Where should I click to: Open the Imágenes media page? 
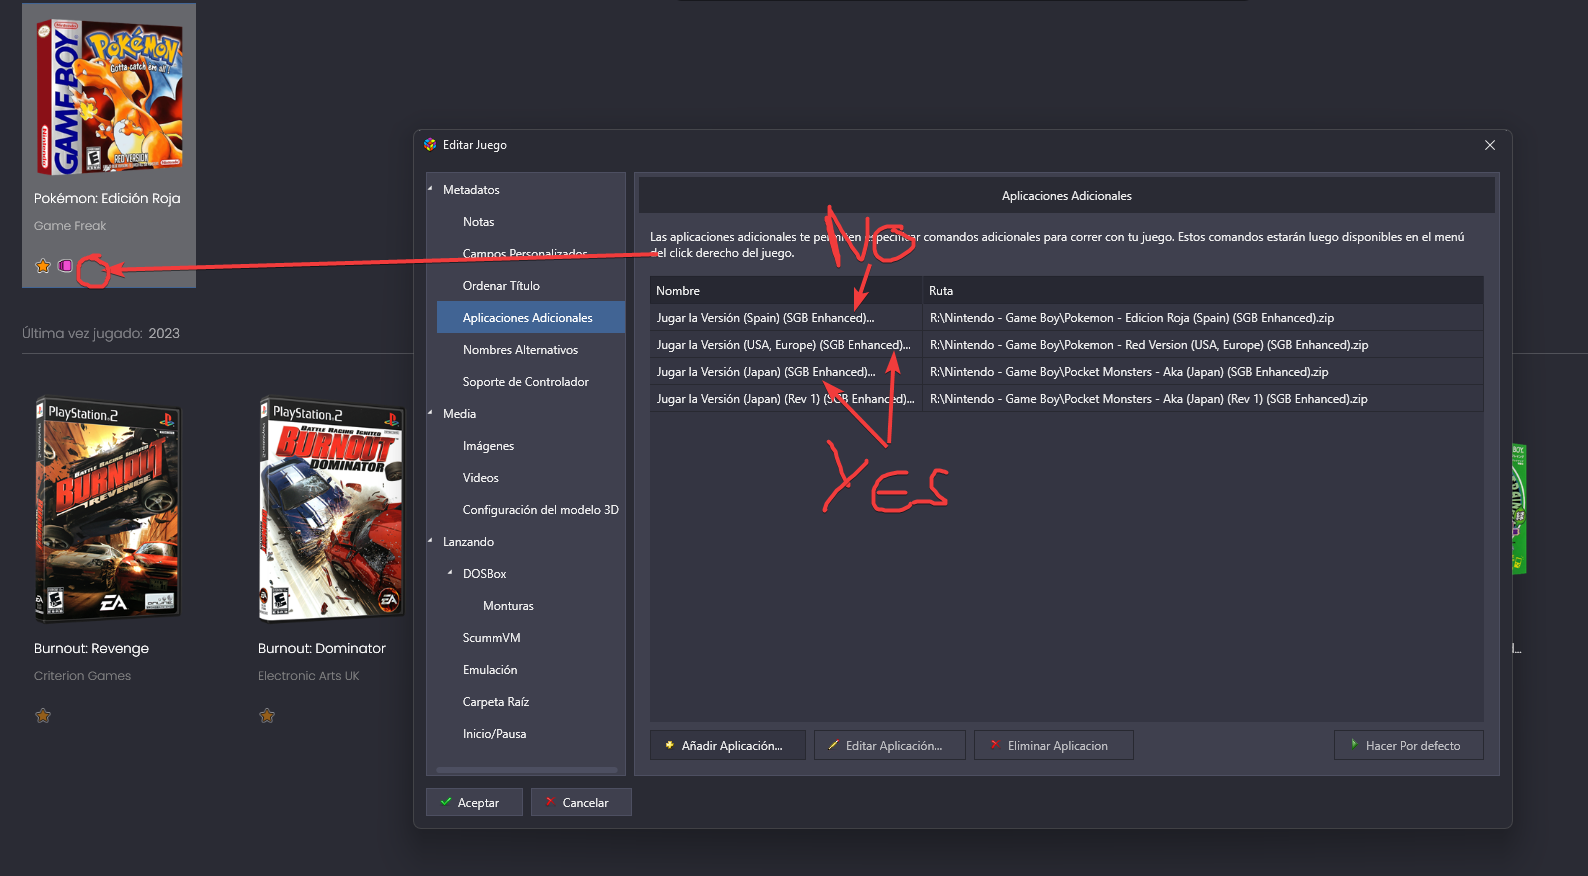[x=488, y=446]
